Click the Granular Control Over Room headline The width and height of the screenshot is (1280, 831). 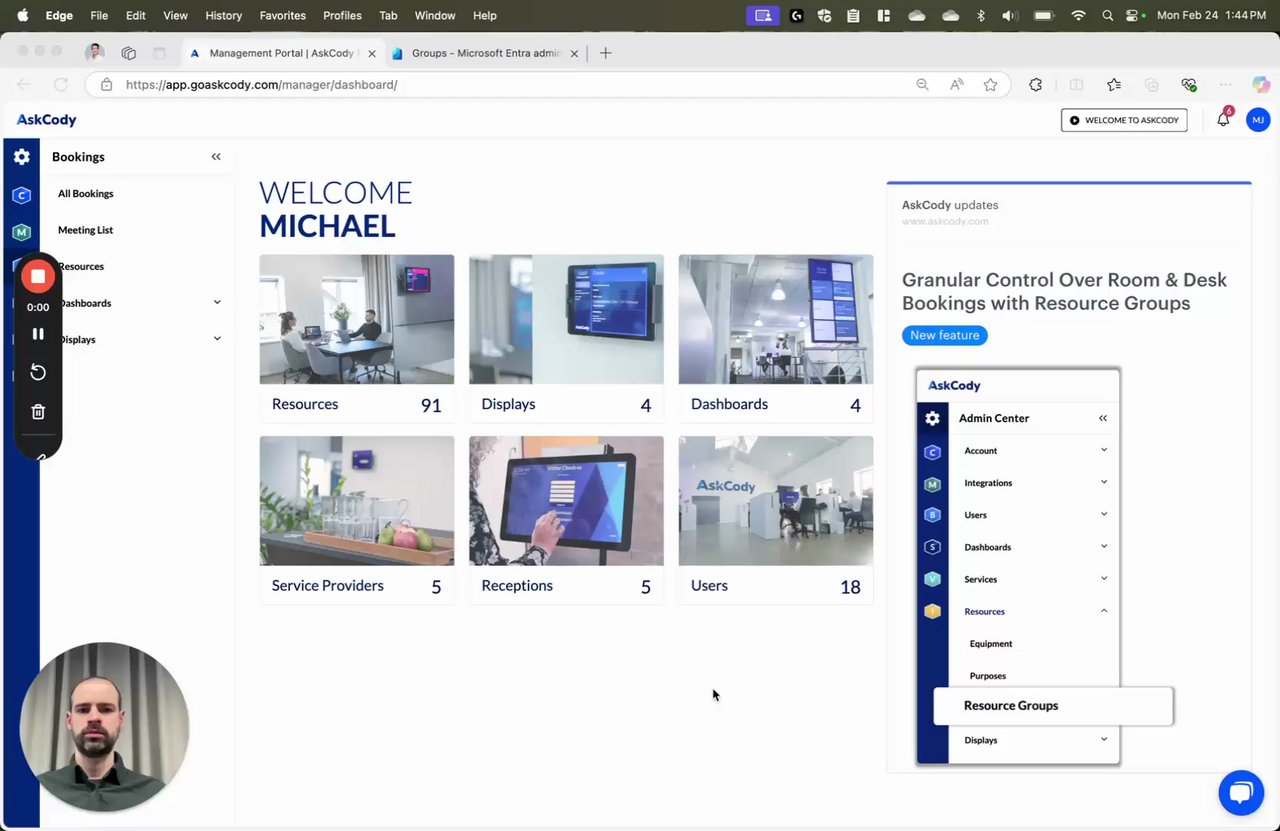[x=1065, y=291]
